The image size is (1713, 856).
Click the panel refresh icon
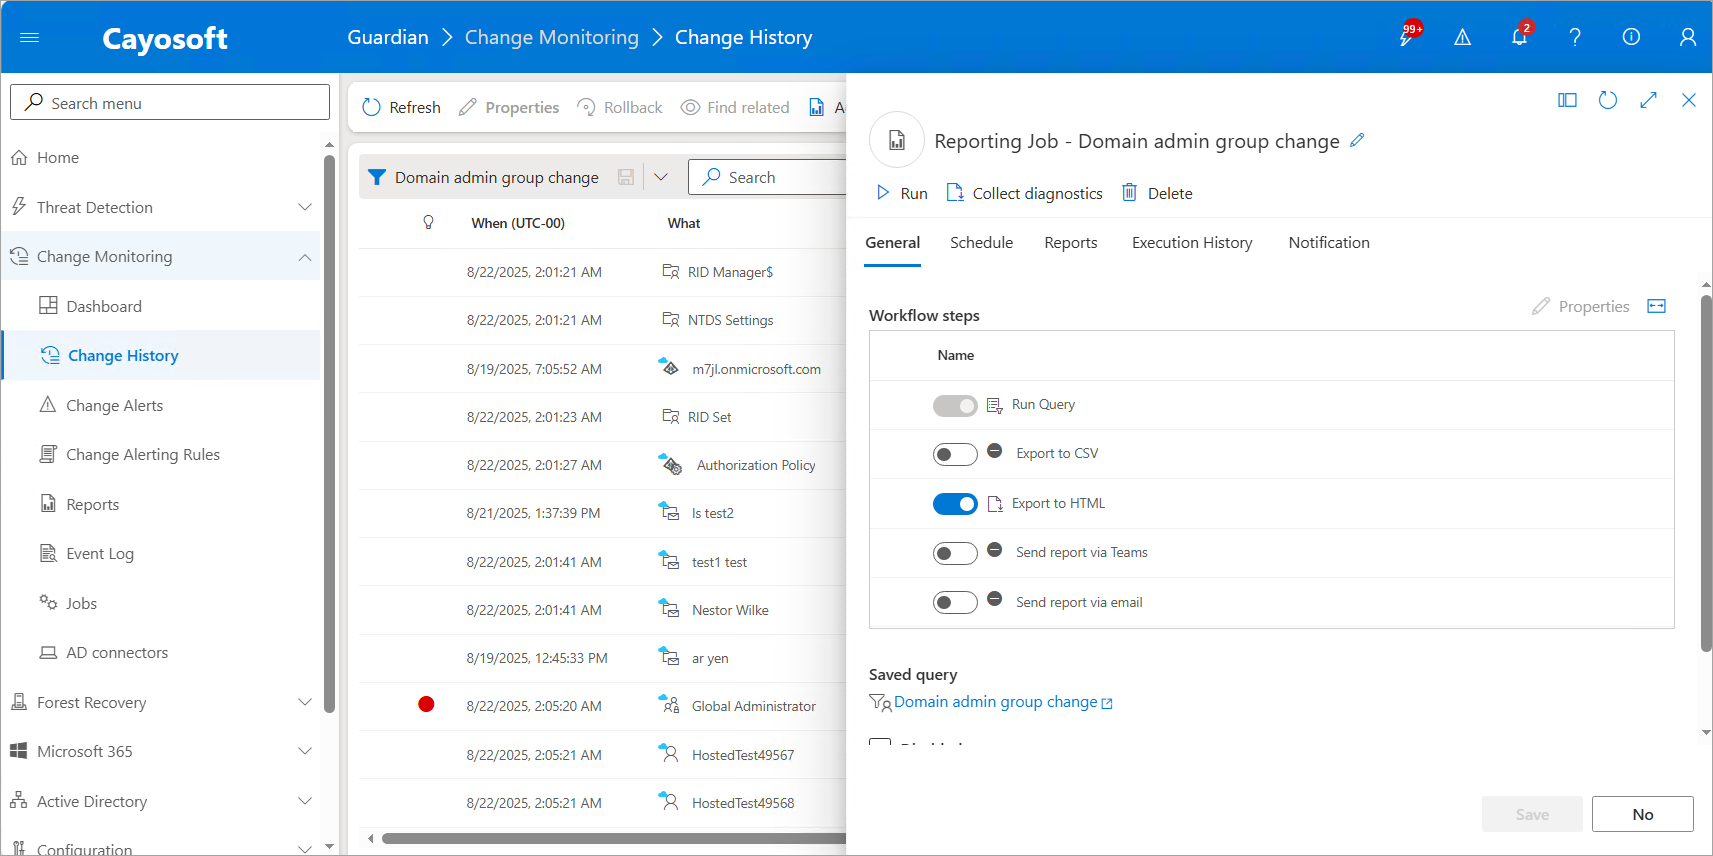pyautogui.click(x=1608, y=100)
